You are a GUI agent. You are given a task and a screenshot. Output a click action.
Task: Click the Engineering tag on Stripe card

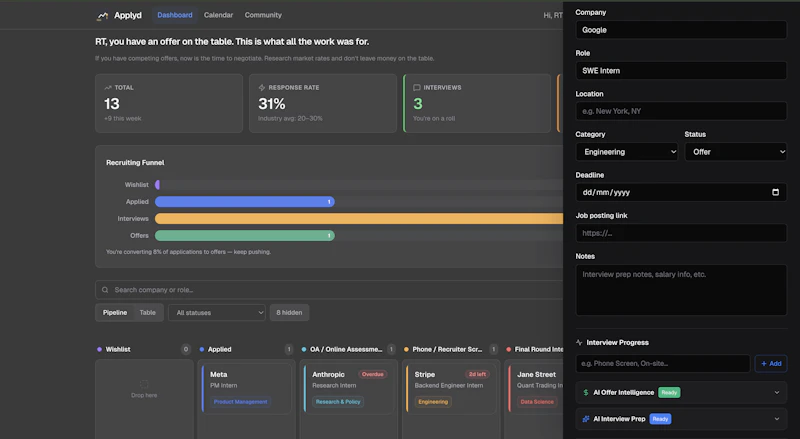tap(433, 402)
